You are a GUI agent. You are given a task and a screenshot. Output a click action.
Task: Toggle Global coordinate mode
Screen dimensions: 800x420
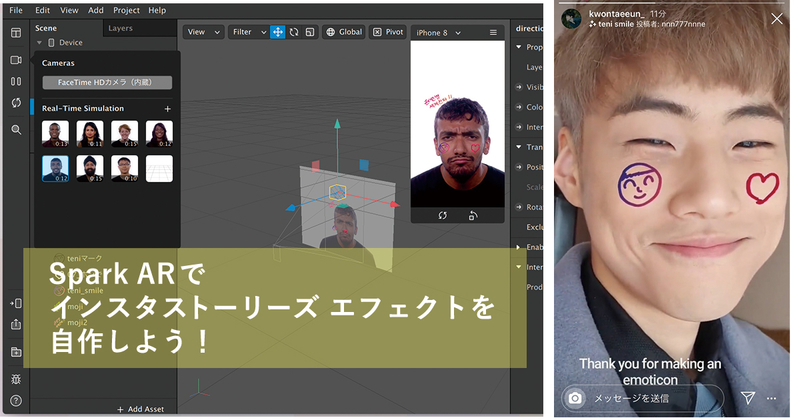coord(343,32)
